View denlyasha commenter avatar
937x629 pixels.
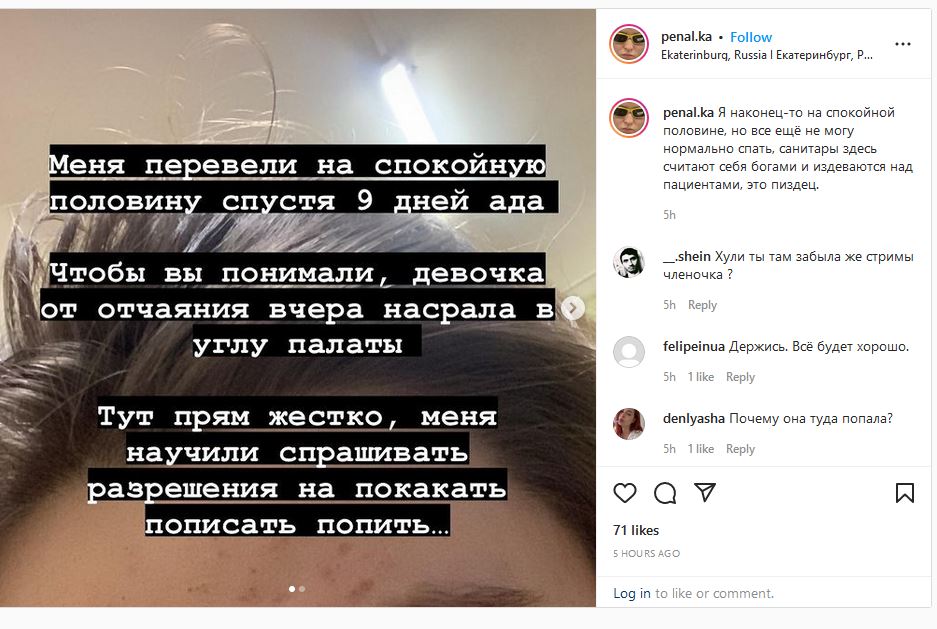click(x=629, y=424)
